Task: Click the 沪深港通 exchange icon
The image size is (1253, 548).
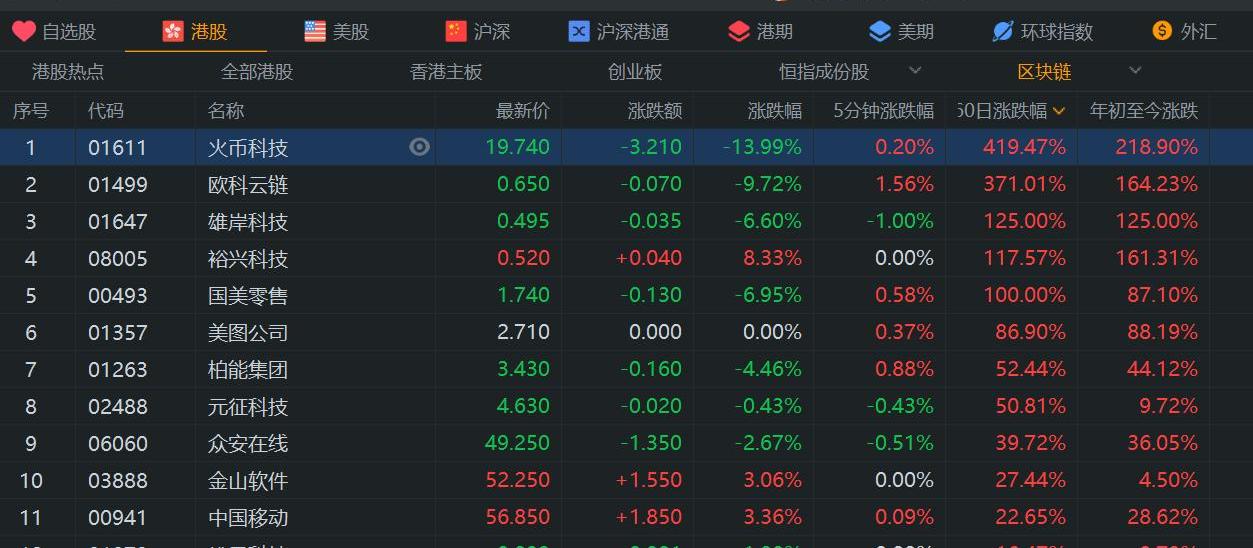Action: pos(579,31)
